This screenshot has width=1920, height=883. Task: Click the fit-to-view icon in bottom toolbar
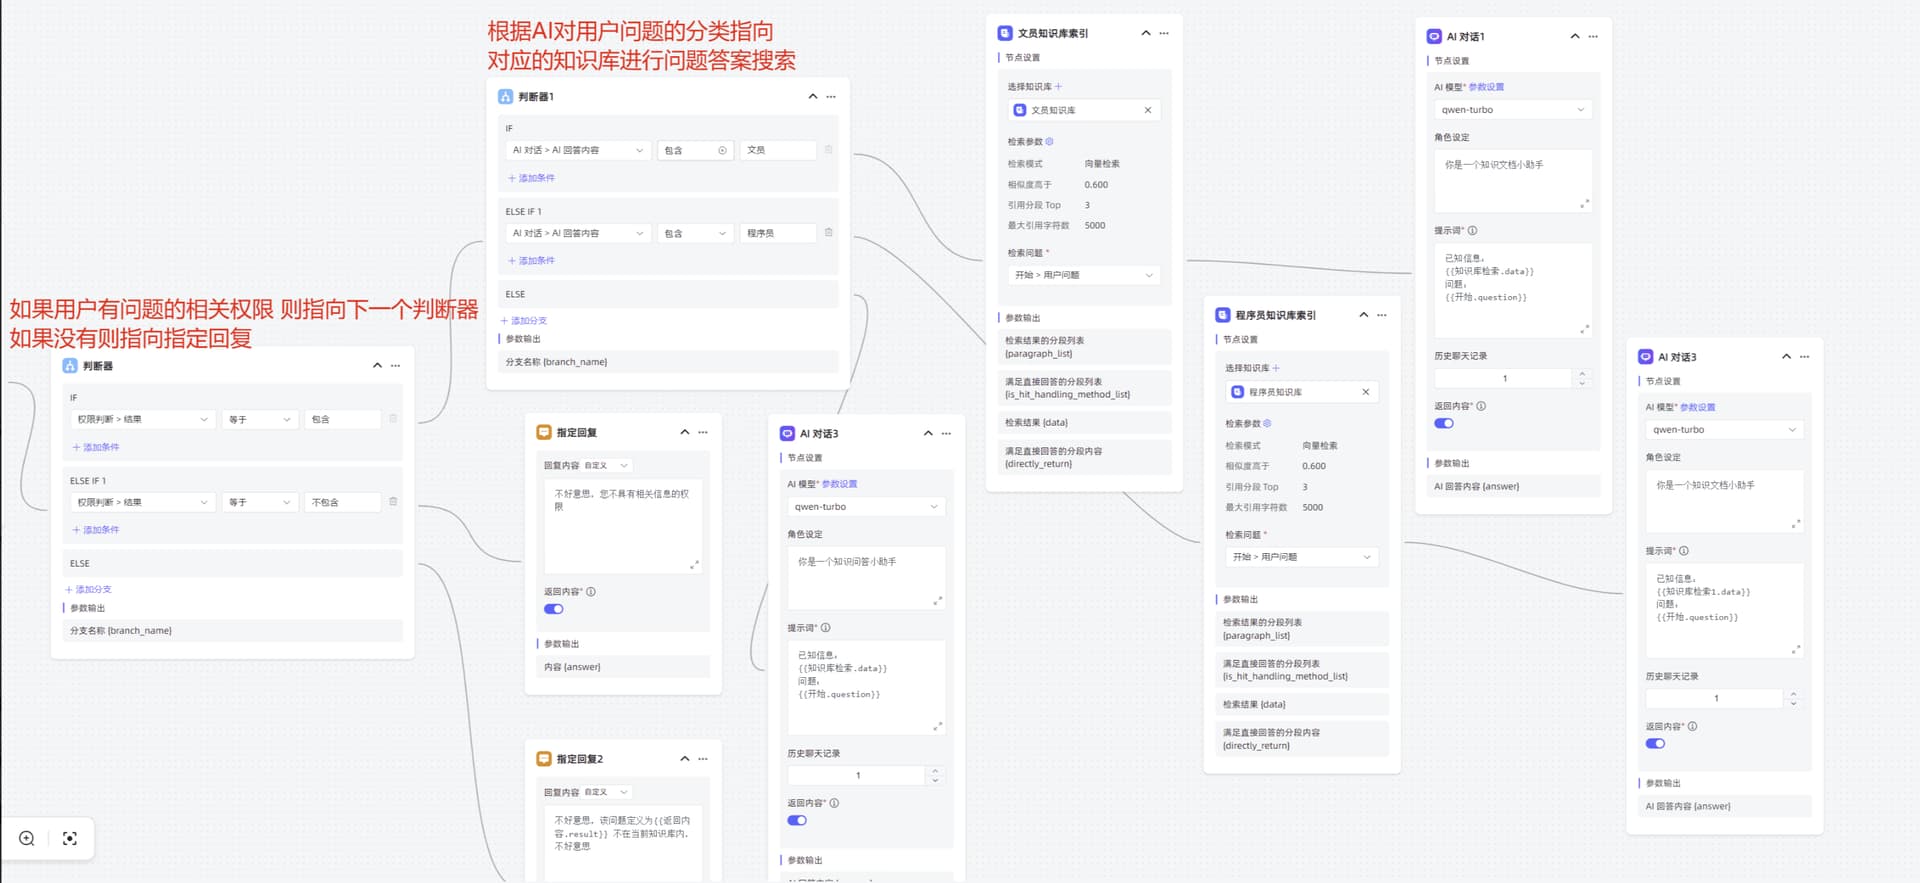[70, 838]
